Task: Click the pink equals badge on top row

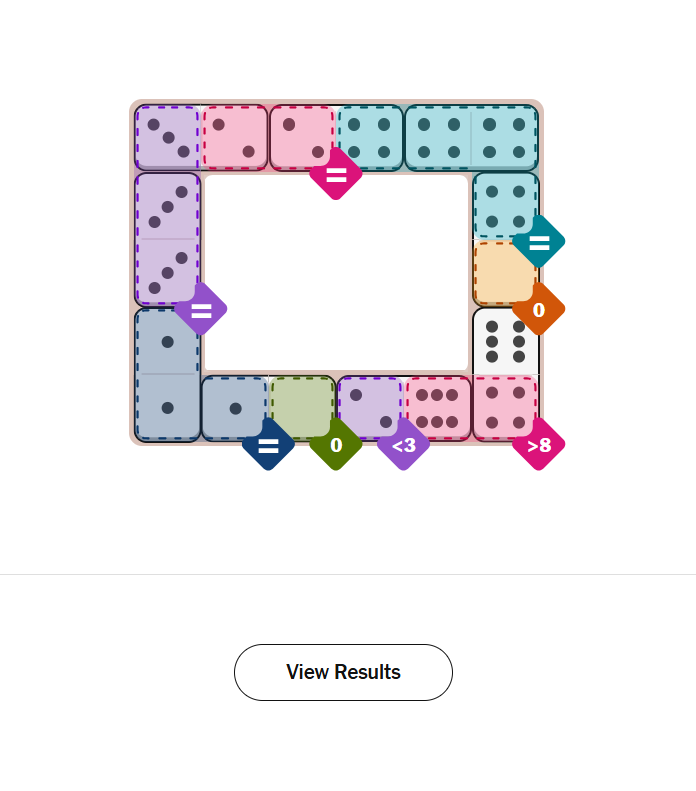Action: (336, 174)
